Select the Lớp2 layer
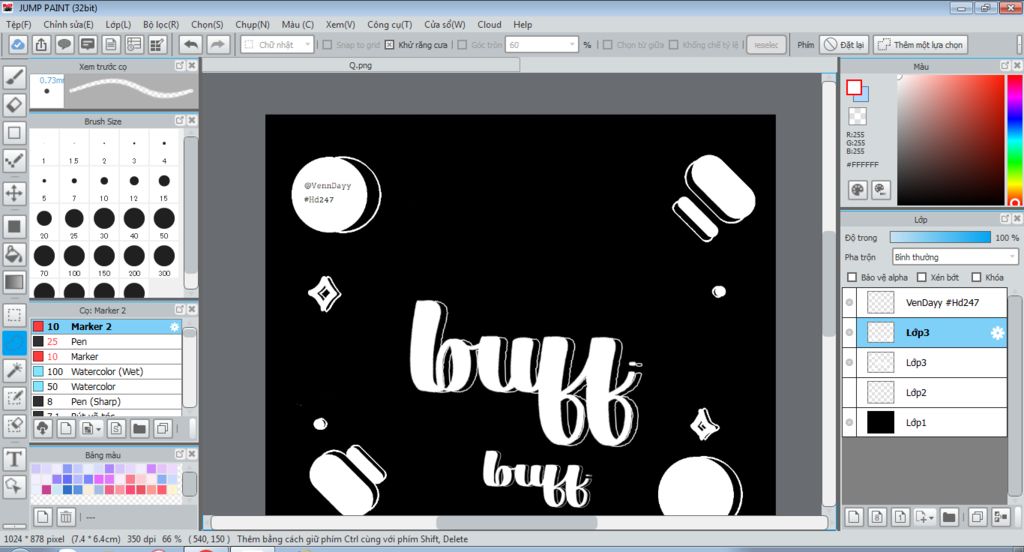The image size is (1024, 552). point(925,393)
